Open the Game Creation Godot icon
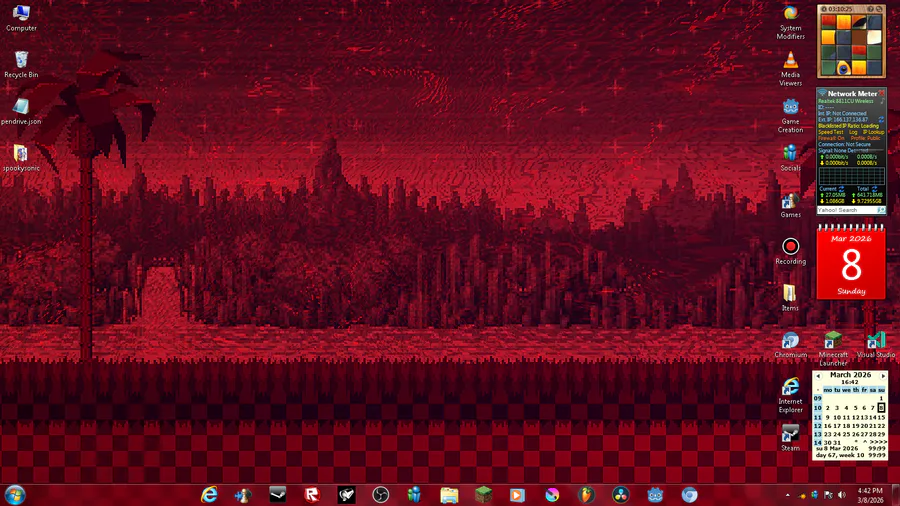The height and width of the screenshot is (506, 900). 790,115
